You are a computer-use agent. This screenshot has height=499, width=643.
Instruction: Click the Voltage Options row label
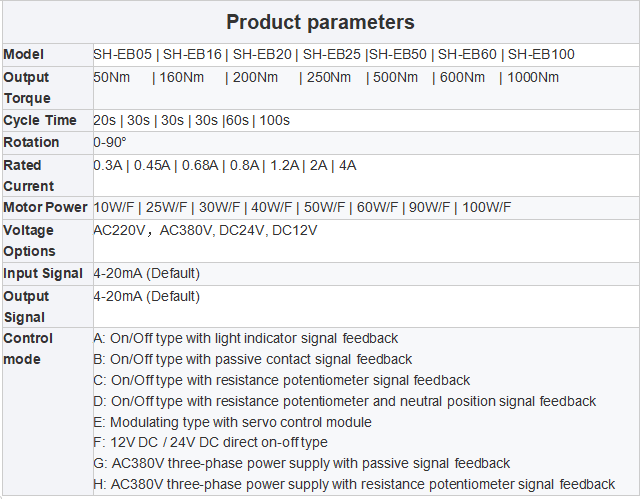coord(30,240)
